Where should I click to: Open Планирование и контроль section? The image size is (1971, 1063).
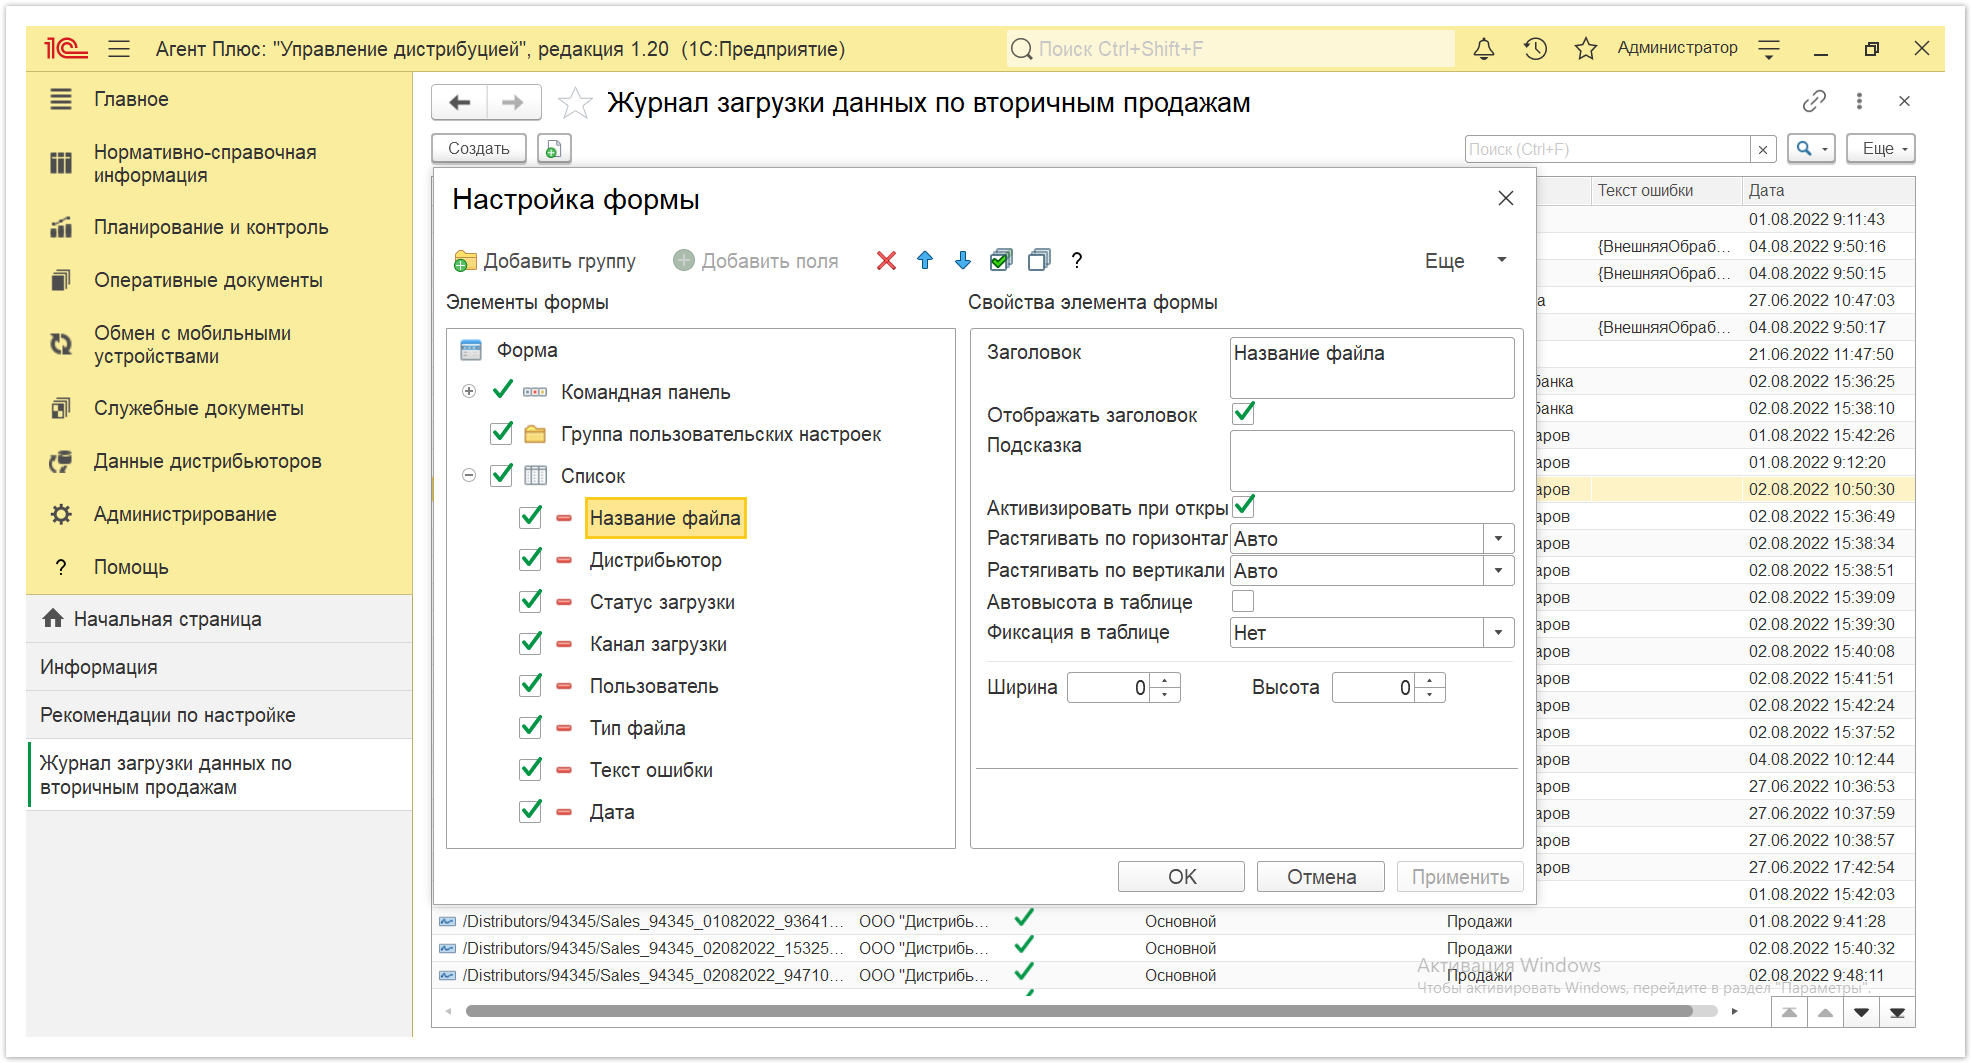click(211, 227)
